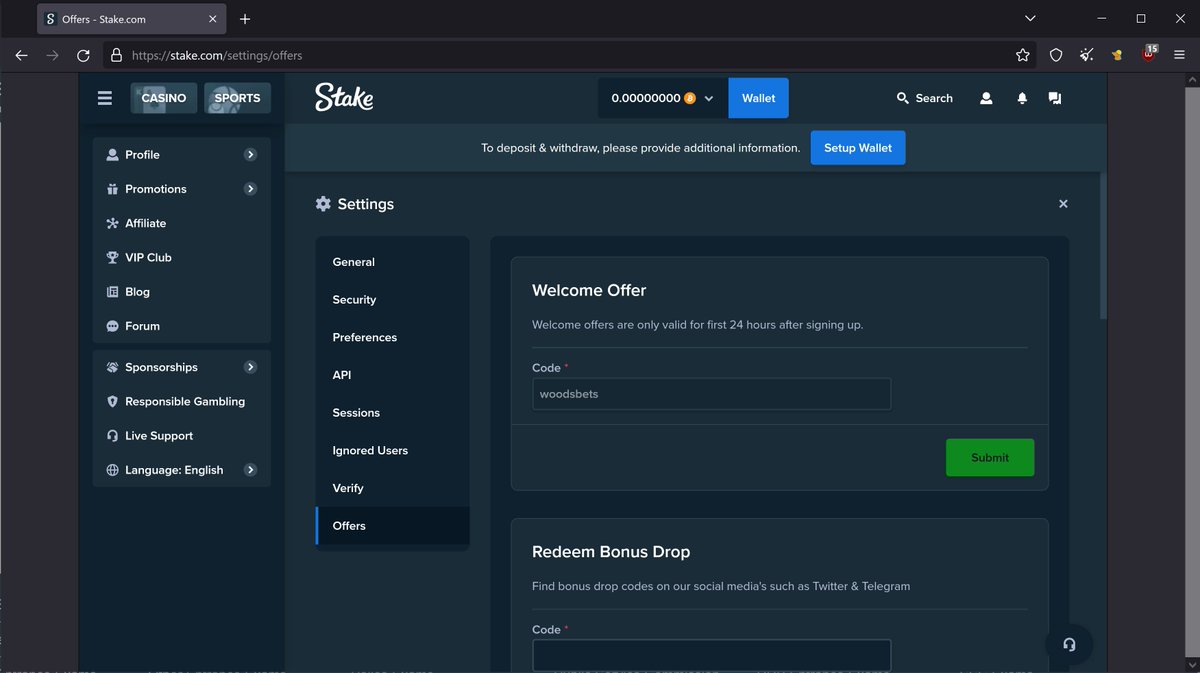Expand the Language: English selector arrow
This screenshot has height=673, width=1200.
[x=250, y=470]
